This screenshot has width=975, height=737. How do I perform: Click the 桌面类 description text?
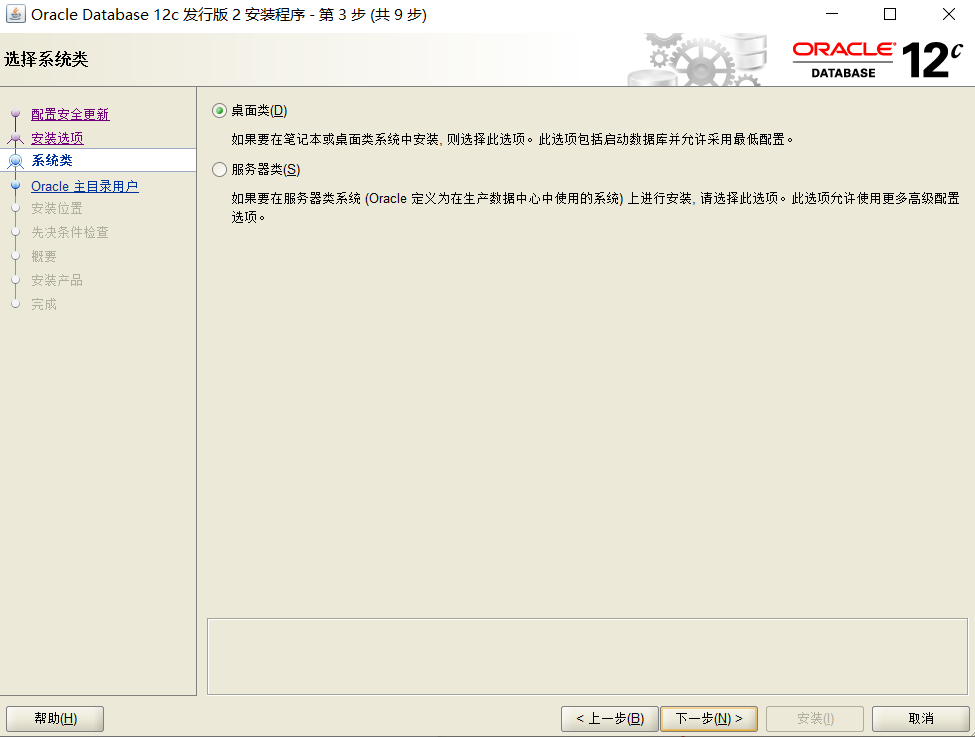(x=512, y=139)
